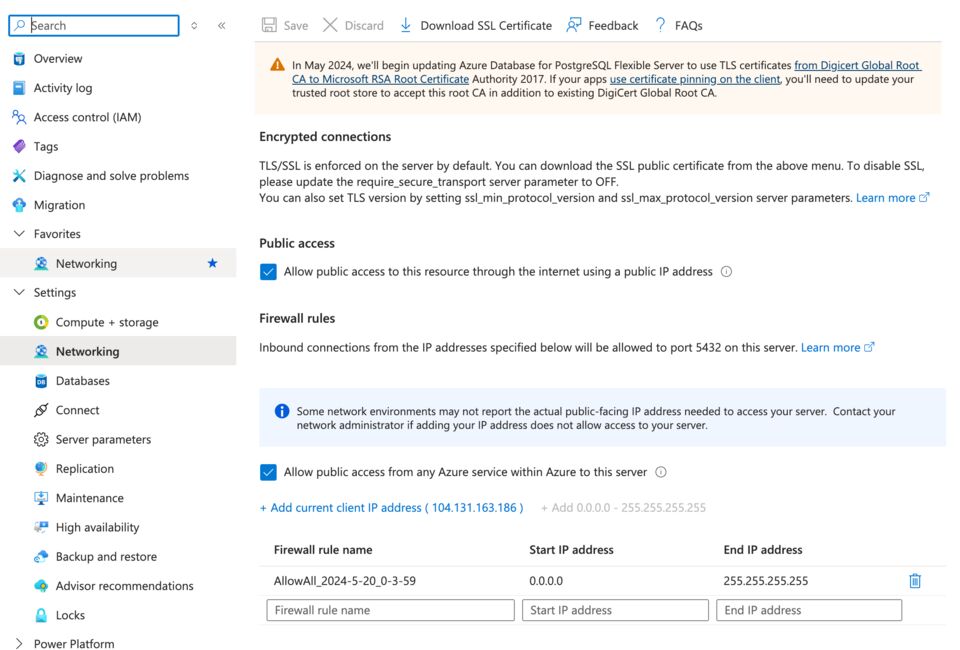The width and height of the screenshot is (960, 650).
Task: Open the Backup and restore page
Action: point(106,557)
